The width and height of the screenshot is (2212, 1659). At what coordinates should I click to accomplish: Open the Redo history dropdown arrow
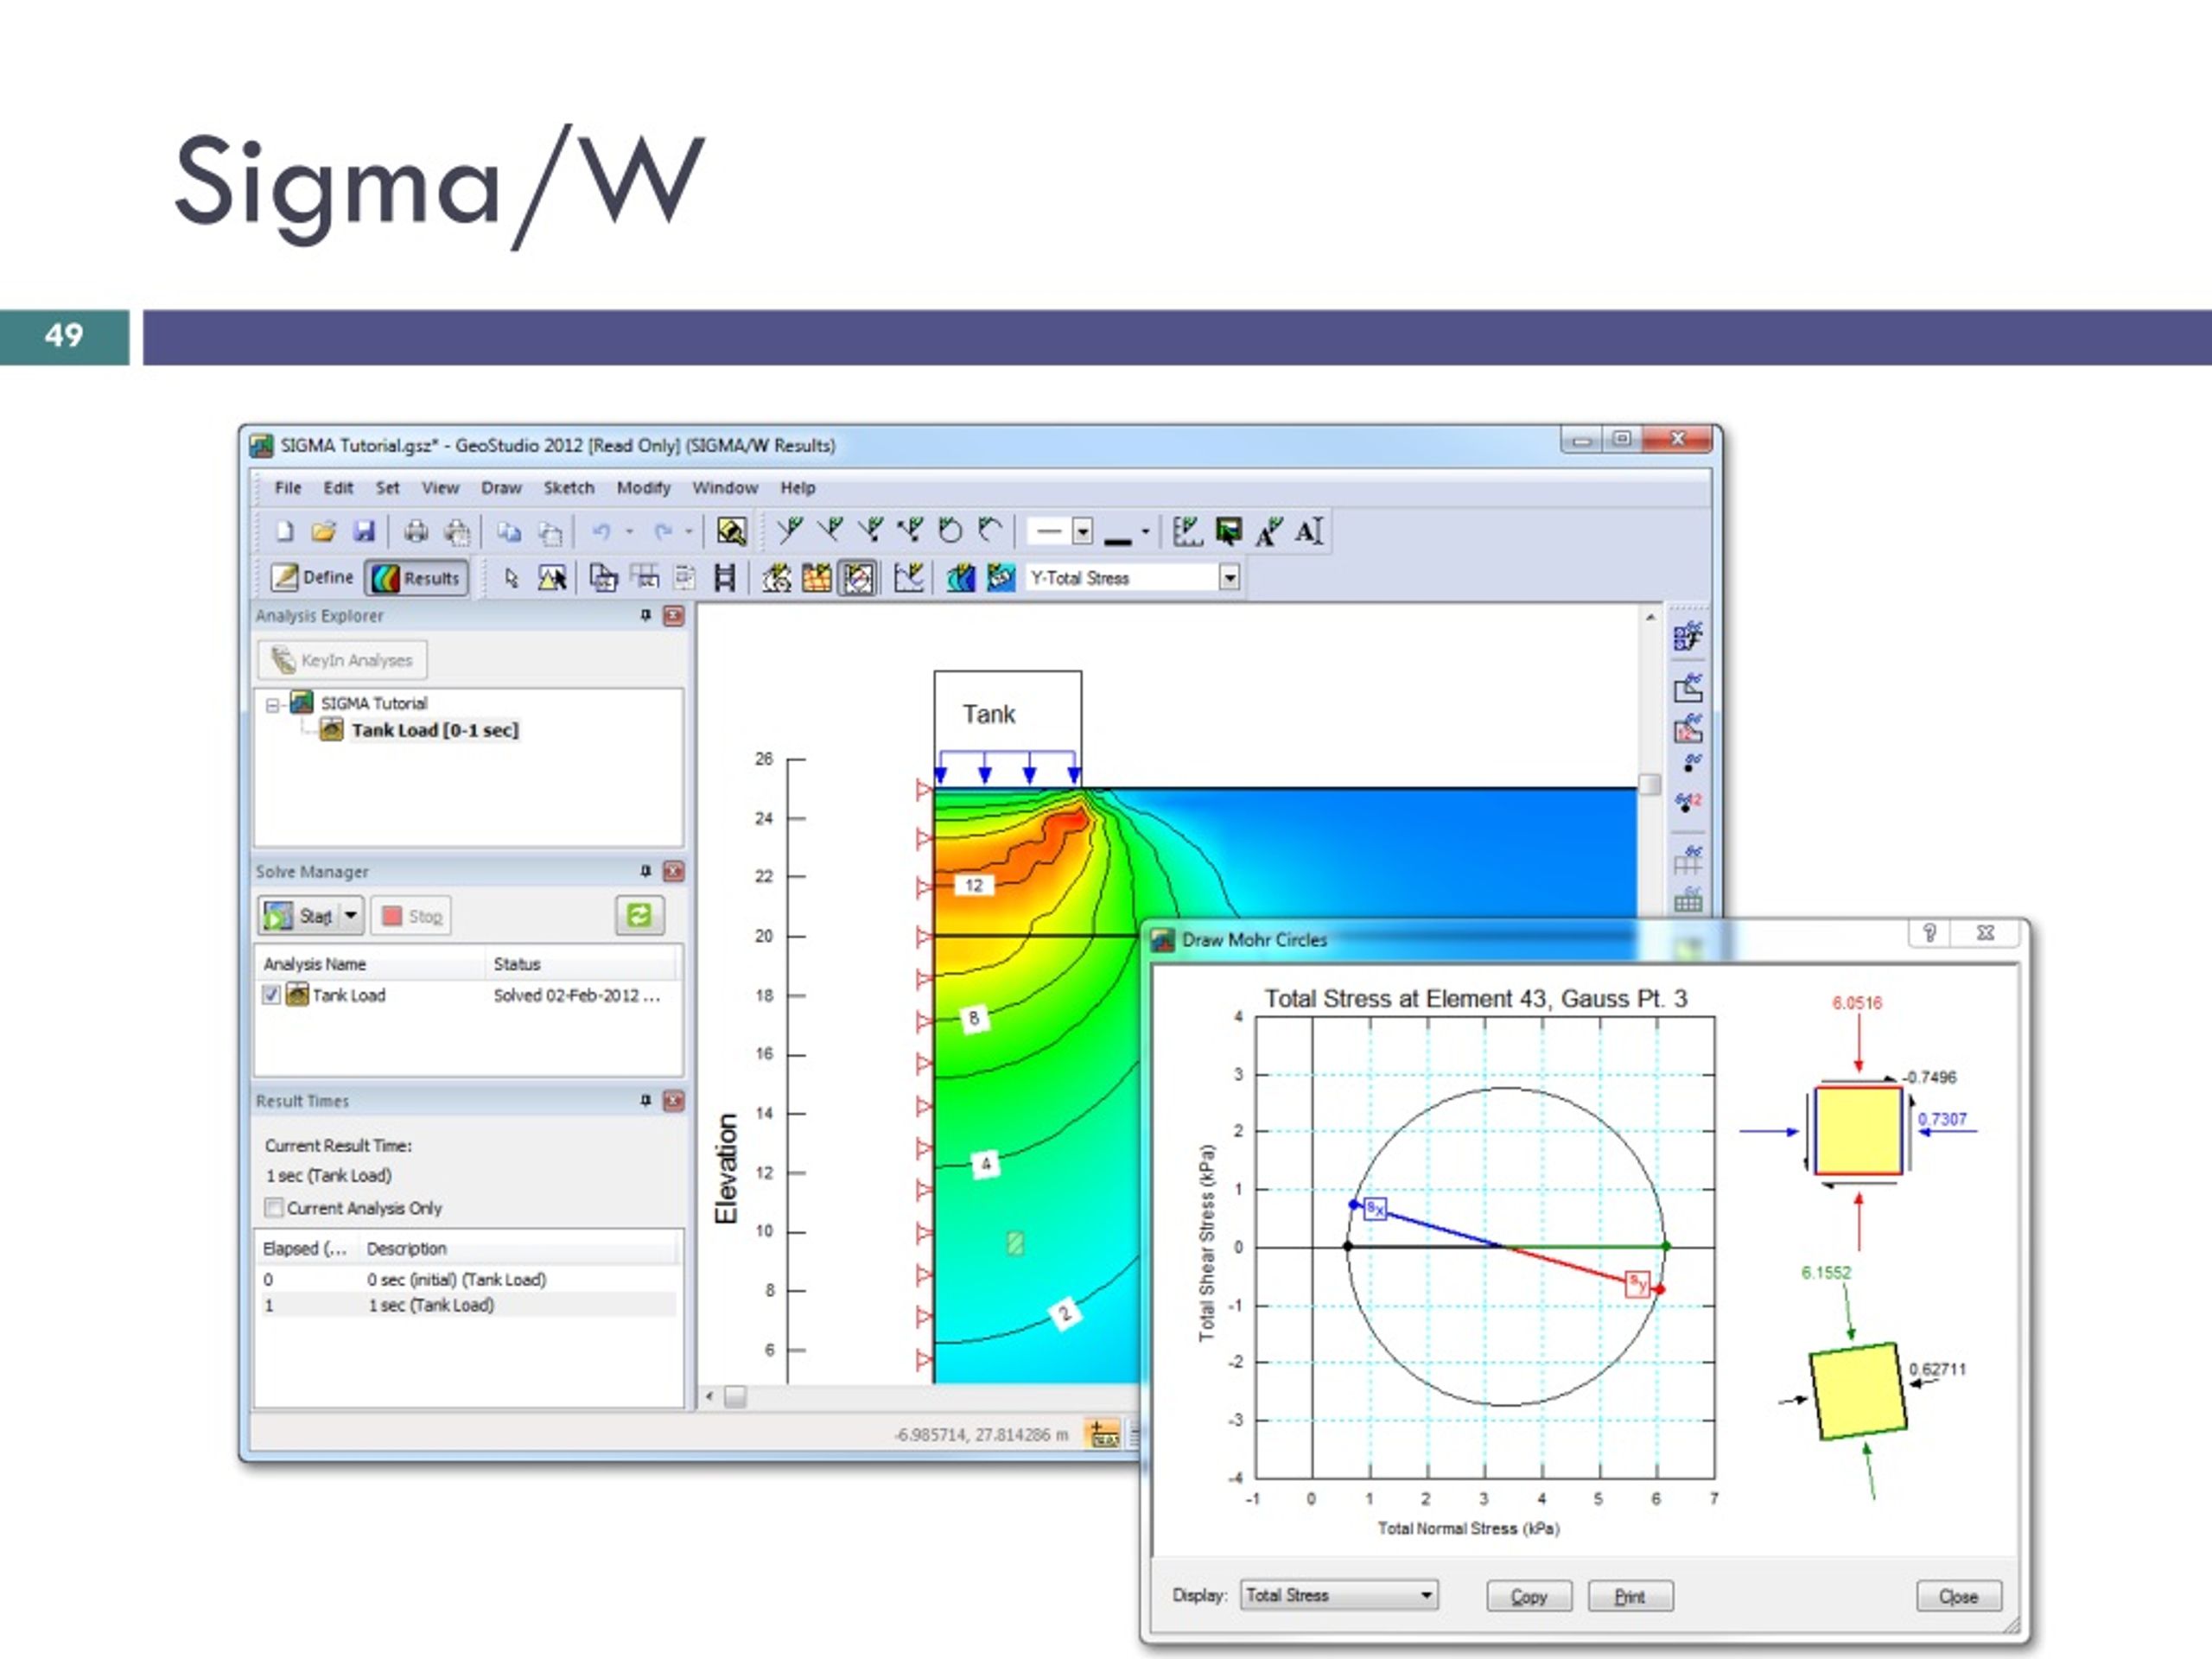689,532
